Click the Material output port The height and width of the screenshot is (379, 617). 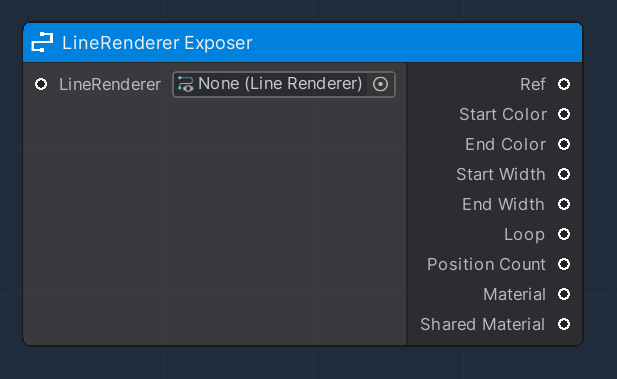click(x=564, y=294)
